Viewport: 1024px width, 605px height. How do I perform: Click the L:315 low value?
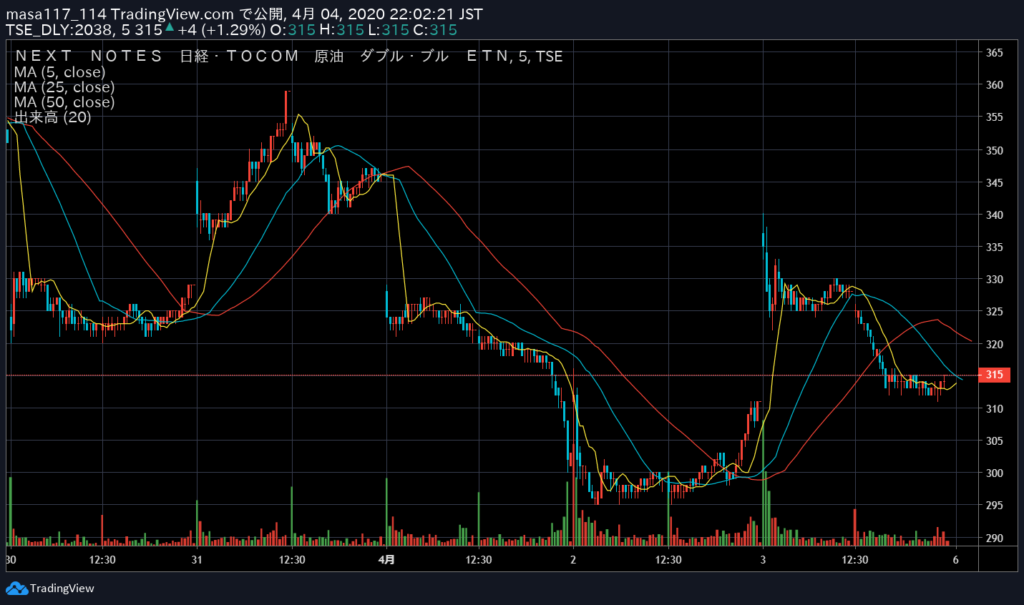[387, 30]
